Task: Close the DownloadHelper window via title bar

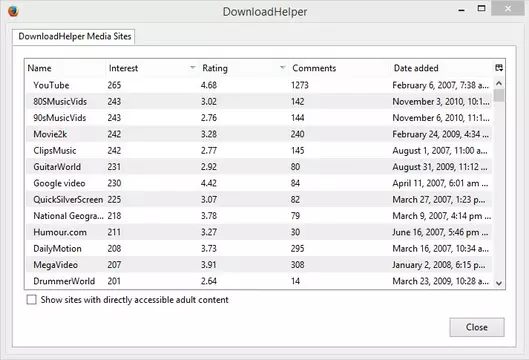Action: [508, 8]
